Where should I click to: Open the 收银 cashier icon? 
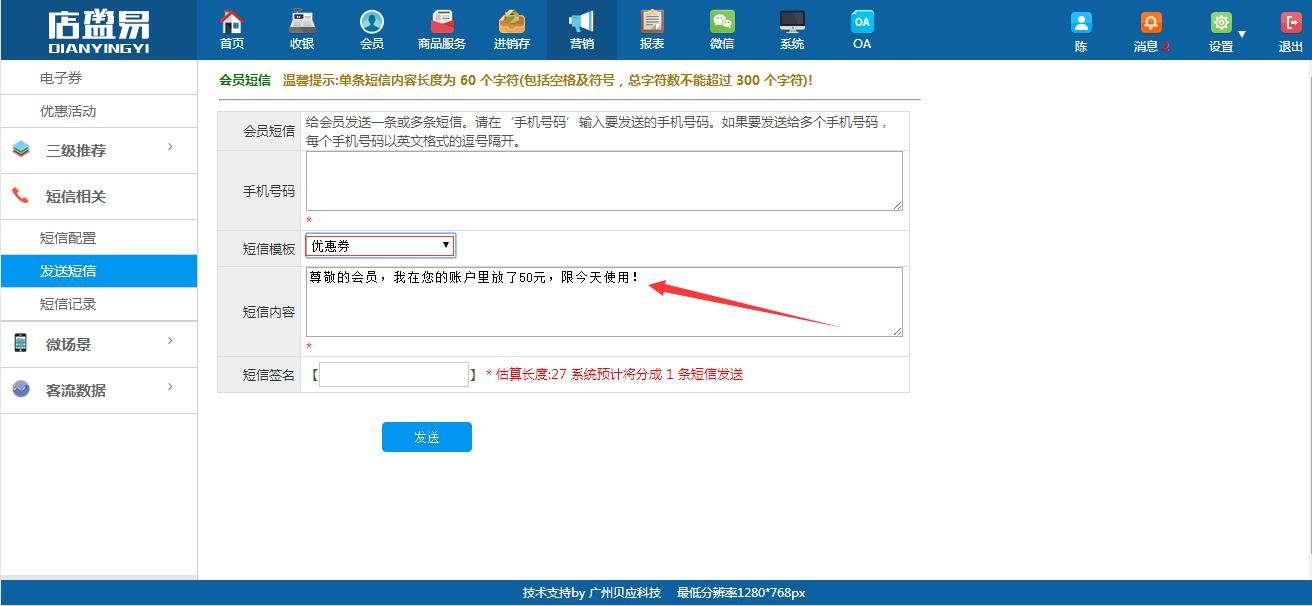coord(301,21)
